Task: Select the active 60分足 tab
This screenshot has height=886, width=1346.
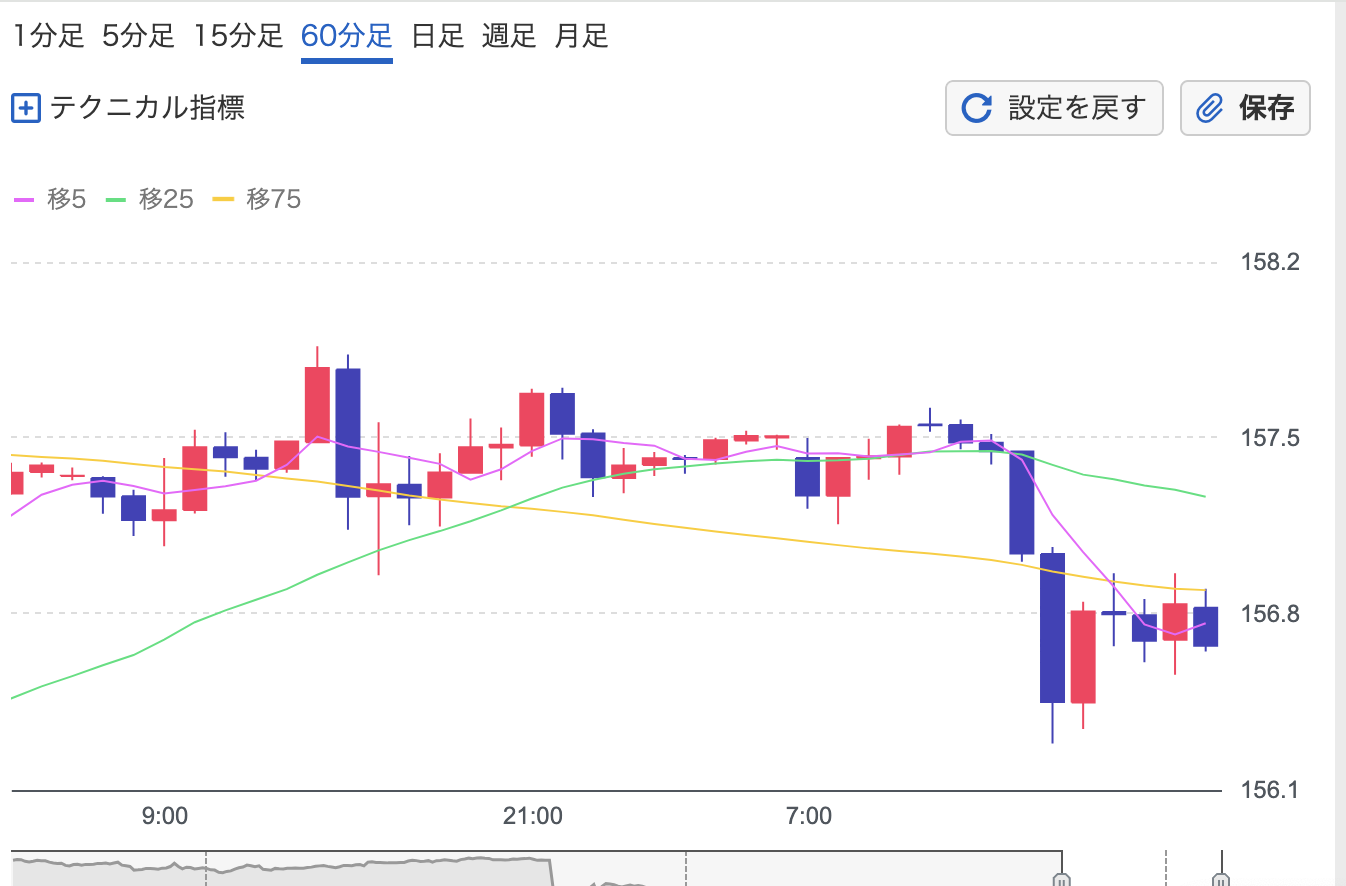Action: tap(347, 37)
